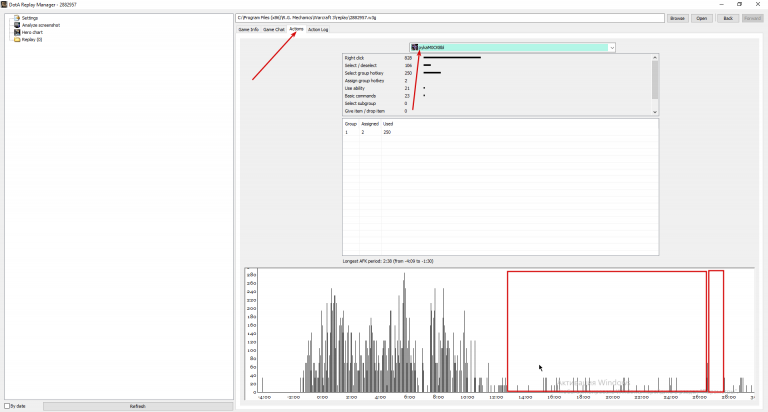Open the Settings tree item icon
The width and height of the screenshot is (768, 412).
pyautogui.click(x=17, y=18)
